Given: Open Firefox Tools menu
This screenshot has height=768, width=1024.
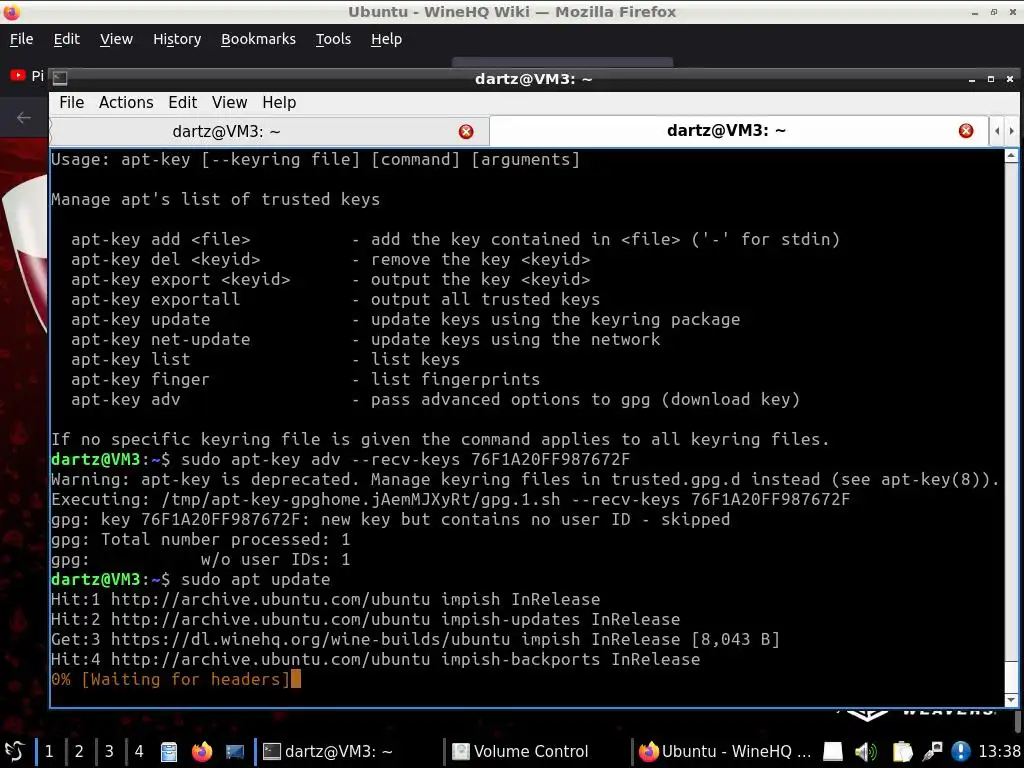Looking at the screenshot, I should pyautogui.click(x=333, y=39).
